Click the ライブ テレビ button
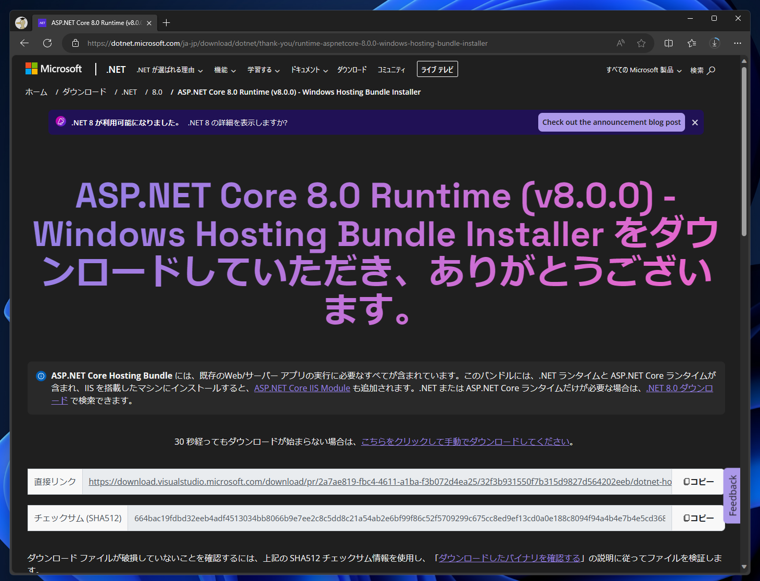The image size is (760, 581). 437,69
